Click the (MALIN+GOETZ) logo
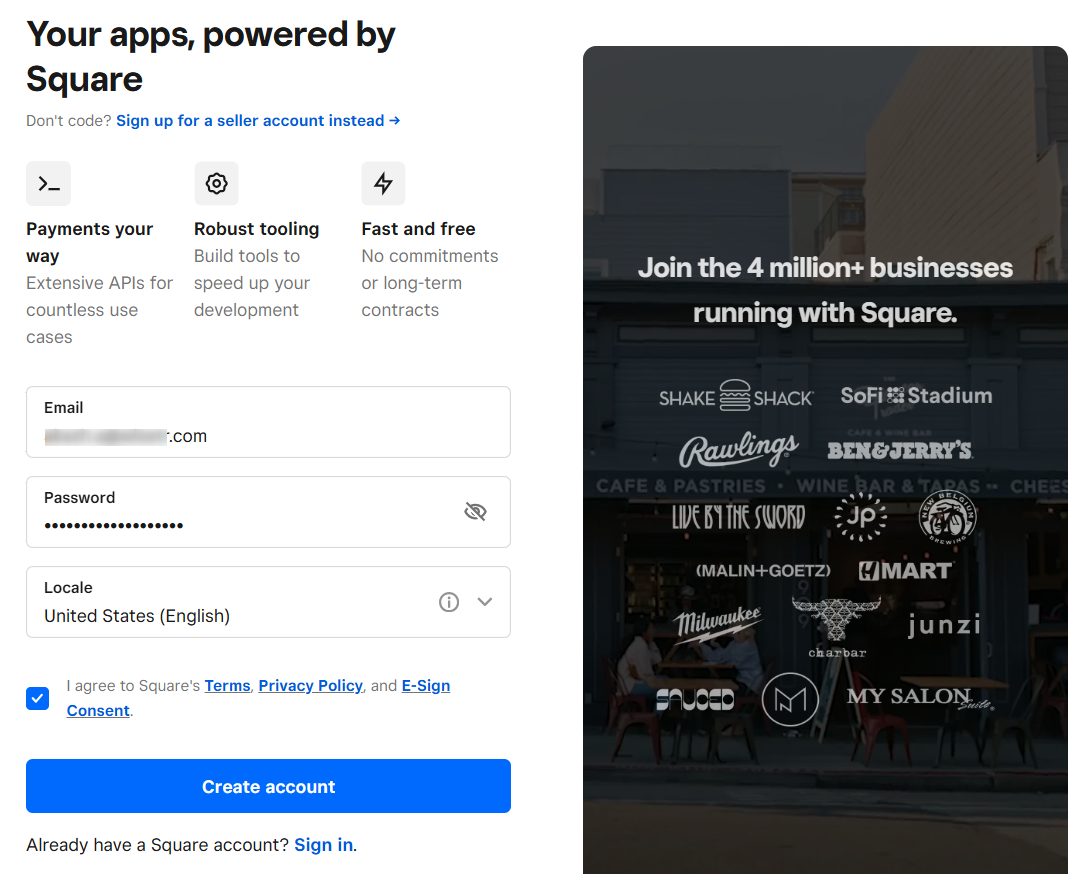The image size is (1088, 874). pyautogui.click(x=763, y=571)
